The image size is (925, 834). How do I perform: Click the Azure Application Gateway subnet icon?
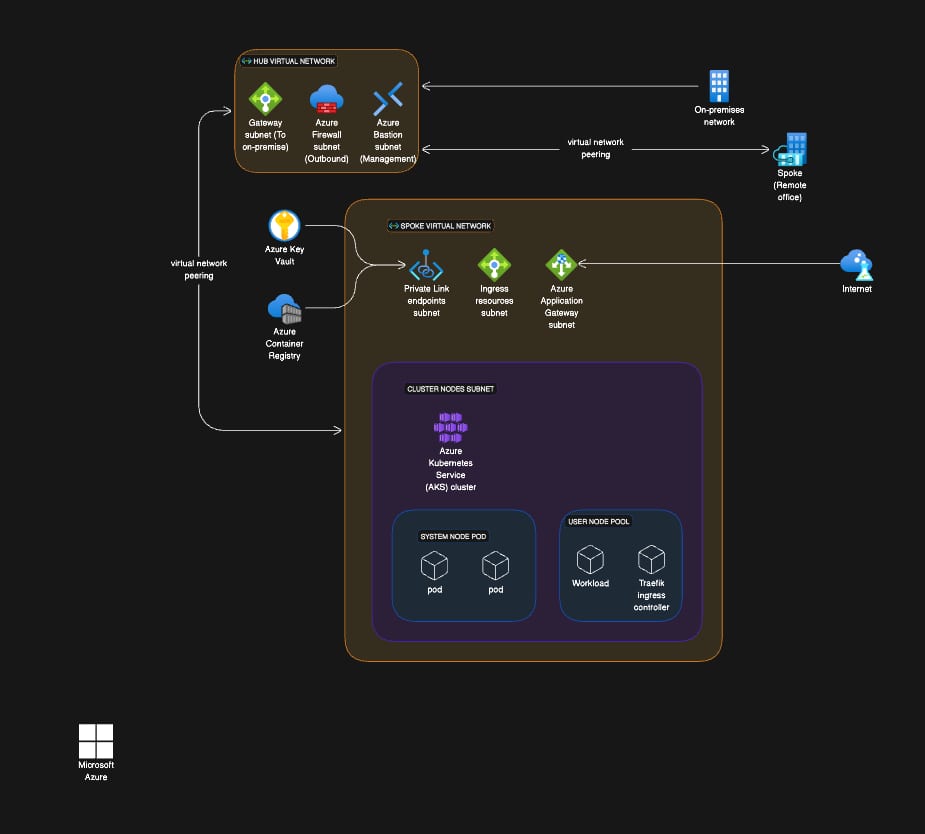click(x=561, y=264)
